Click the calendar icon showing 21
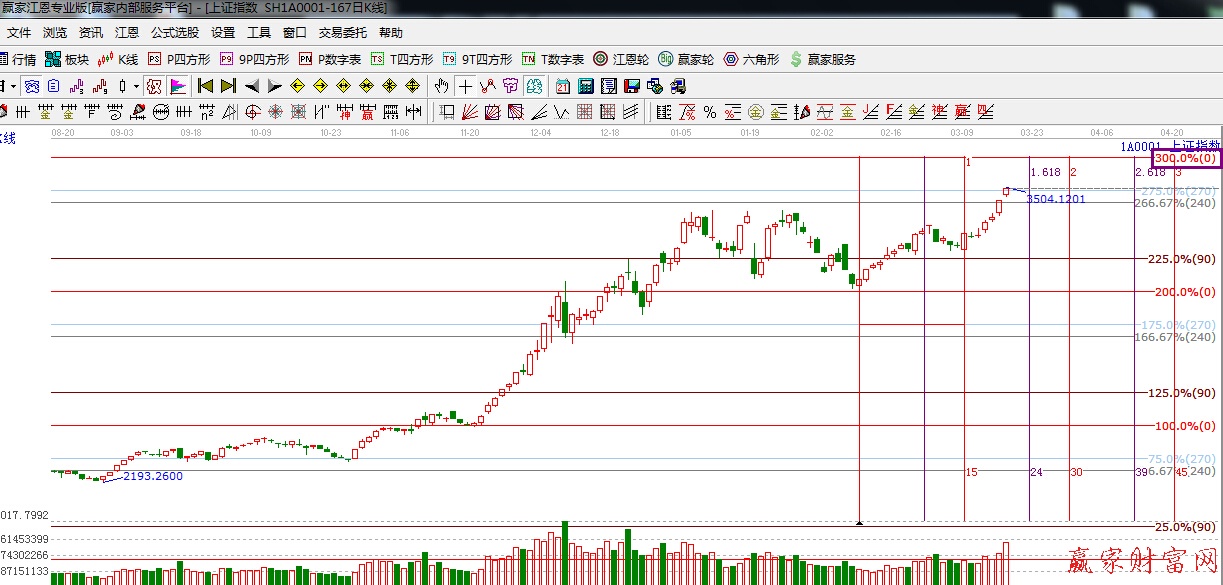Viewport: 1223px width, 585px height. pos(563,86)
